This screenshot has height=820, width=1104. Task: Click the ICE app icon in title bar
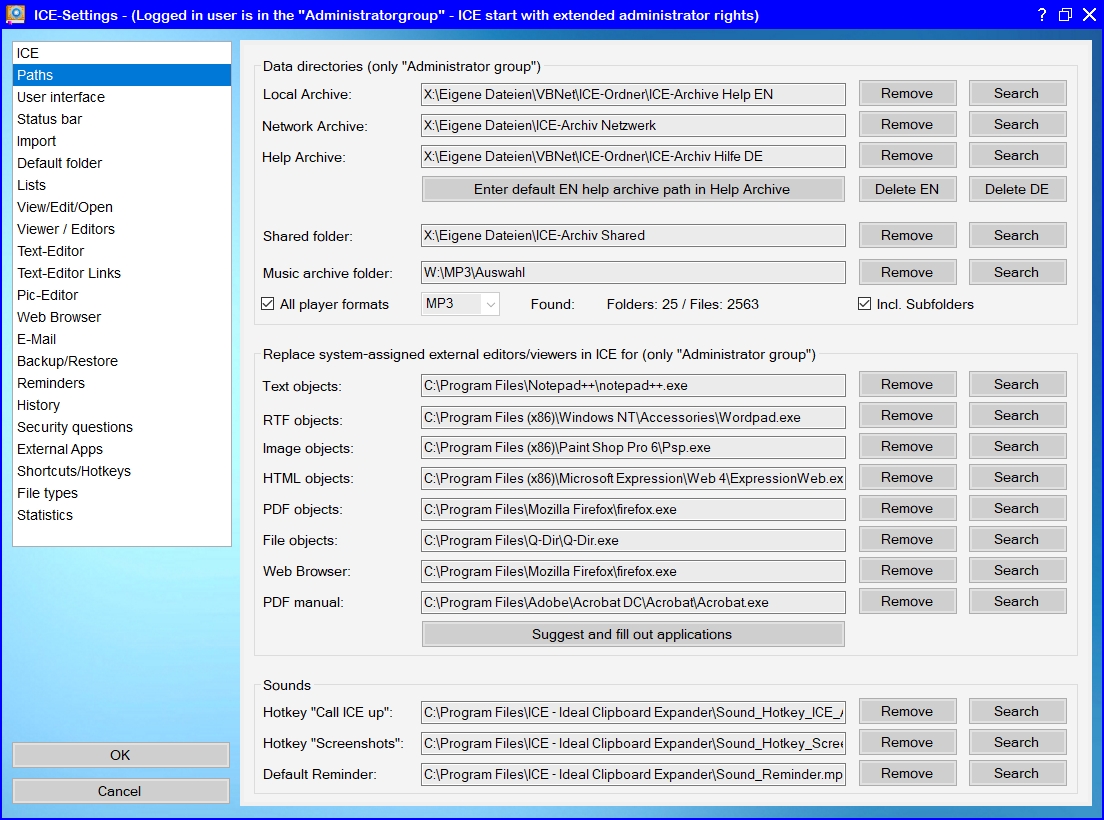point(15,15)
